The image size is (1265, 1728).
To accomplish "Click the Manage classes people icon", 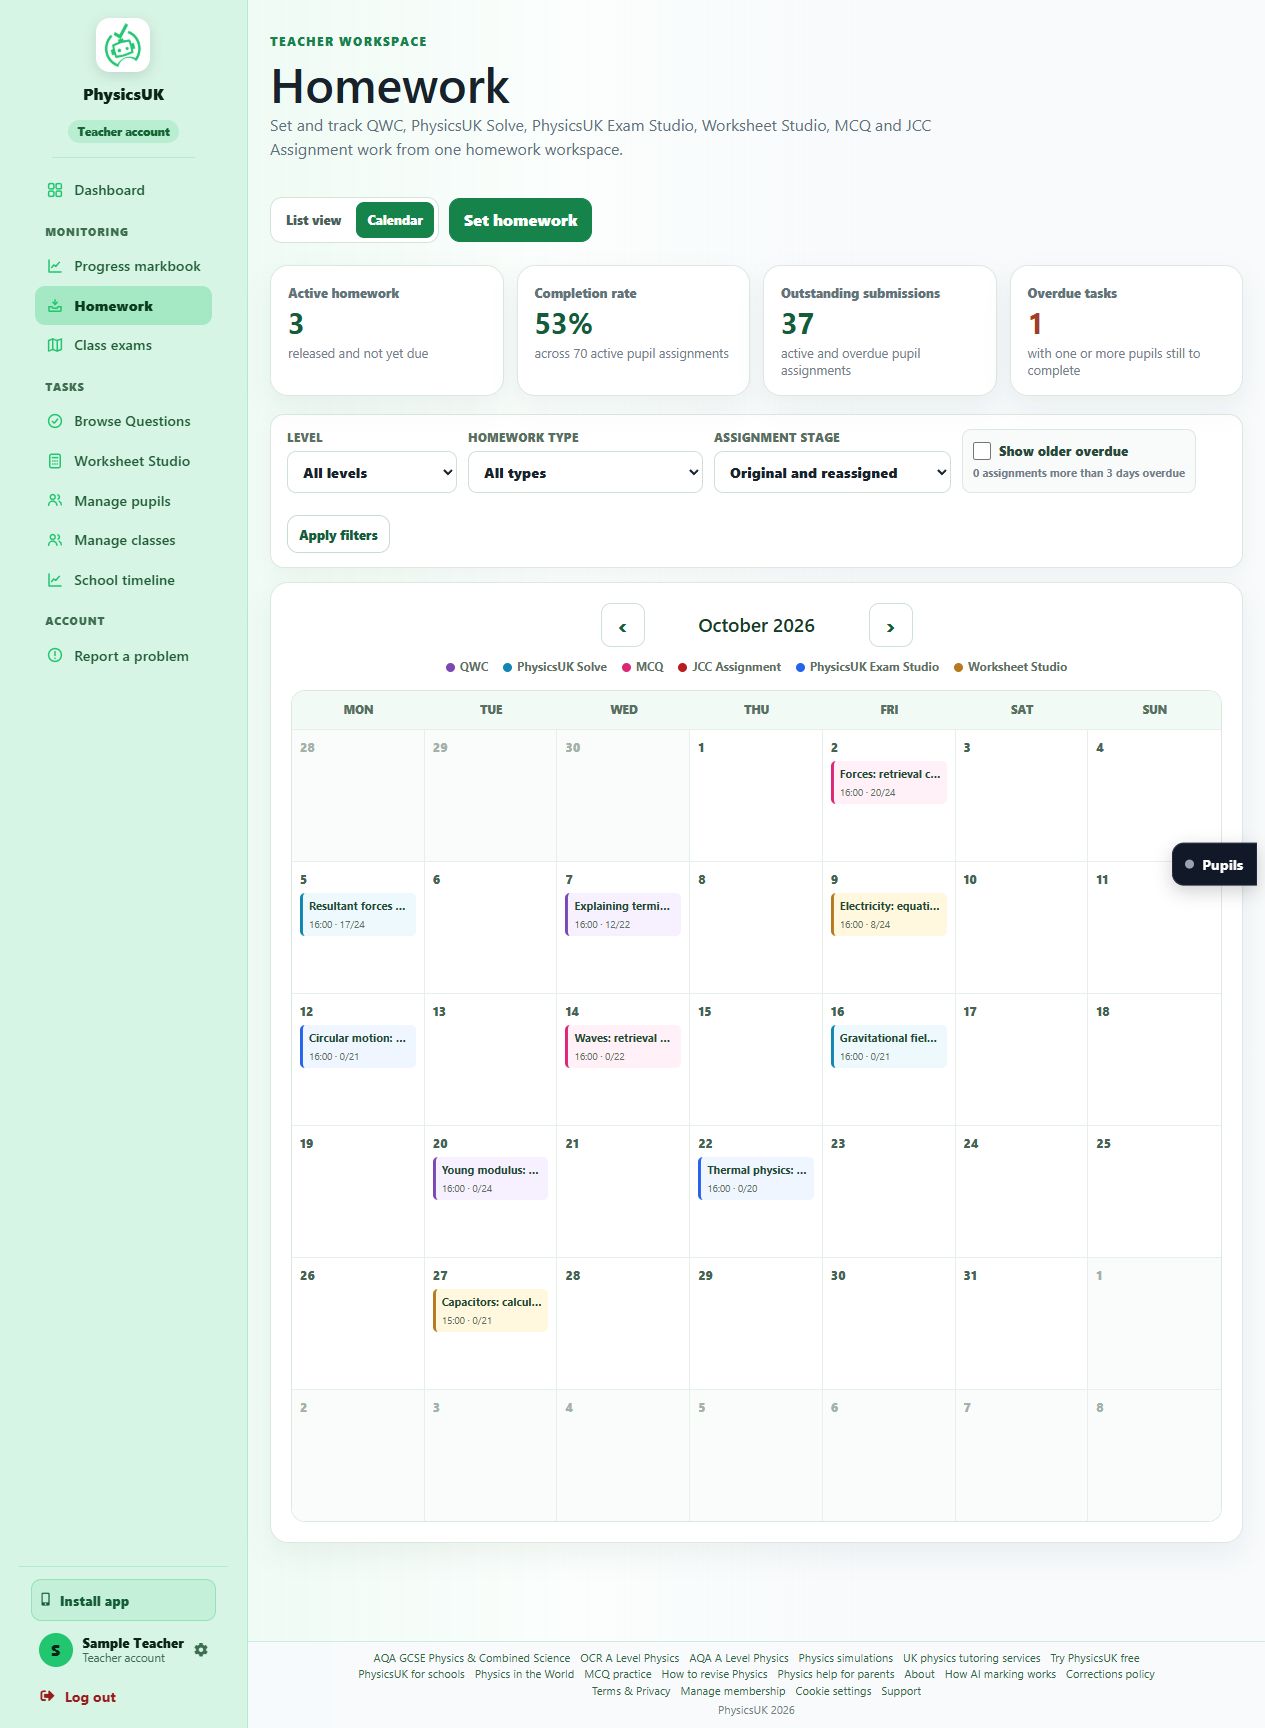I will tap(55, 540).
